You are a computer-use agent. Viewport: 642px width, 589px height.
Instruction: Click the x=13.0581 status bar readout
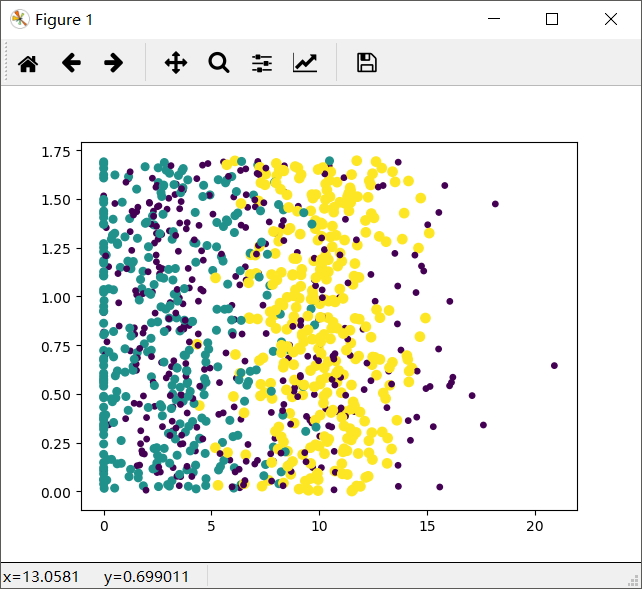[41, 577]
